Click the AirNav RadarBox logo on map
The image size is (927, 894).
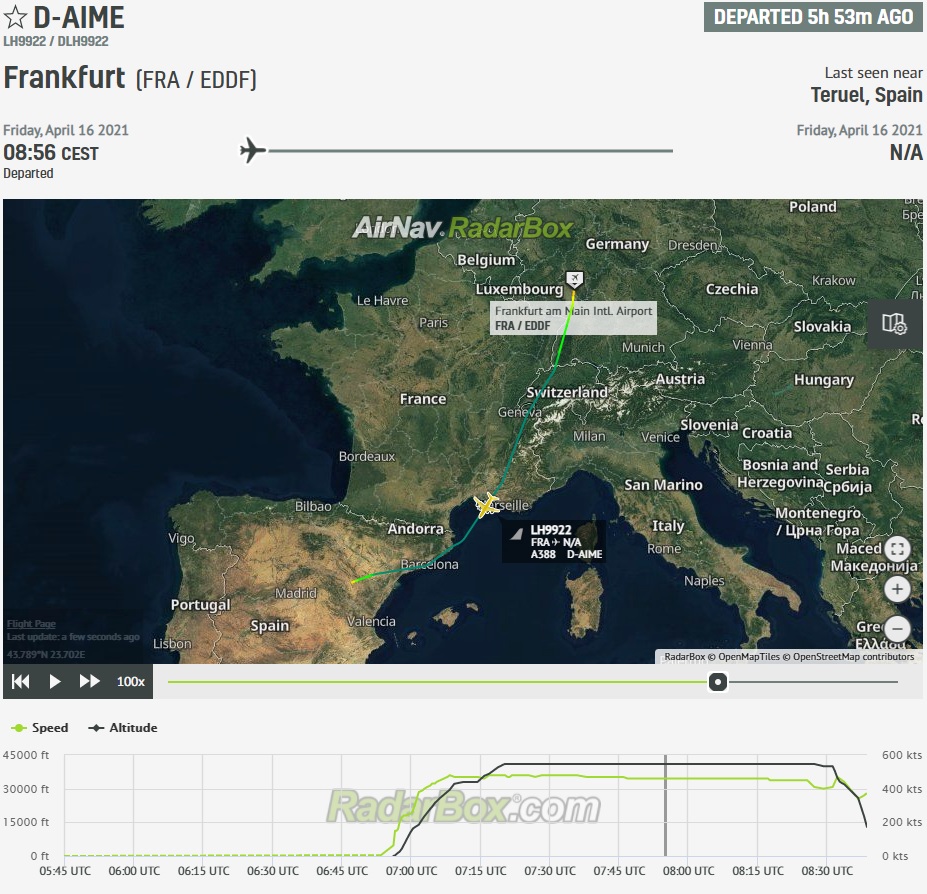click(x=463, y=228)
